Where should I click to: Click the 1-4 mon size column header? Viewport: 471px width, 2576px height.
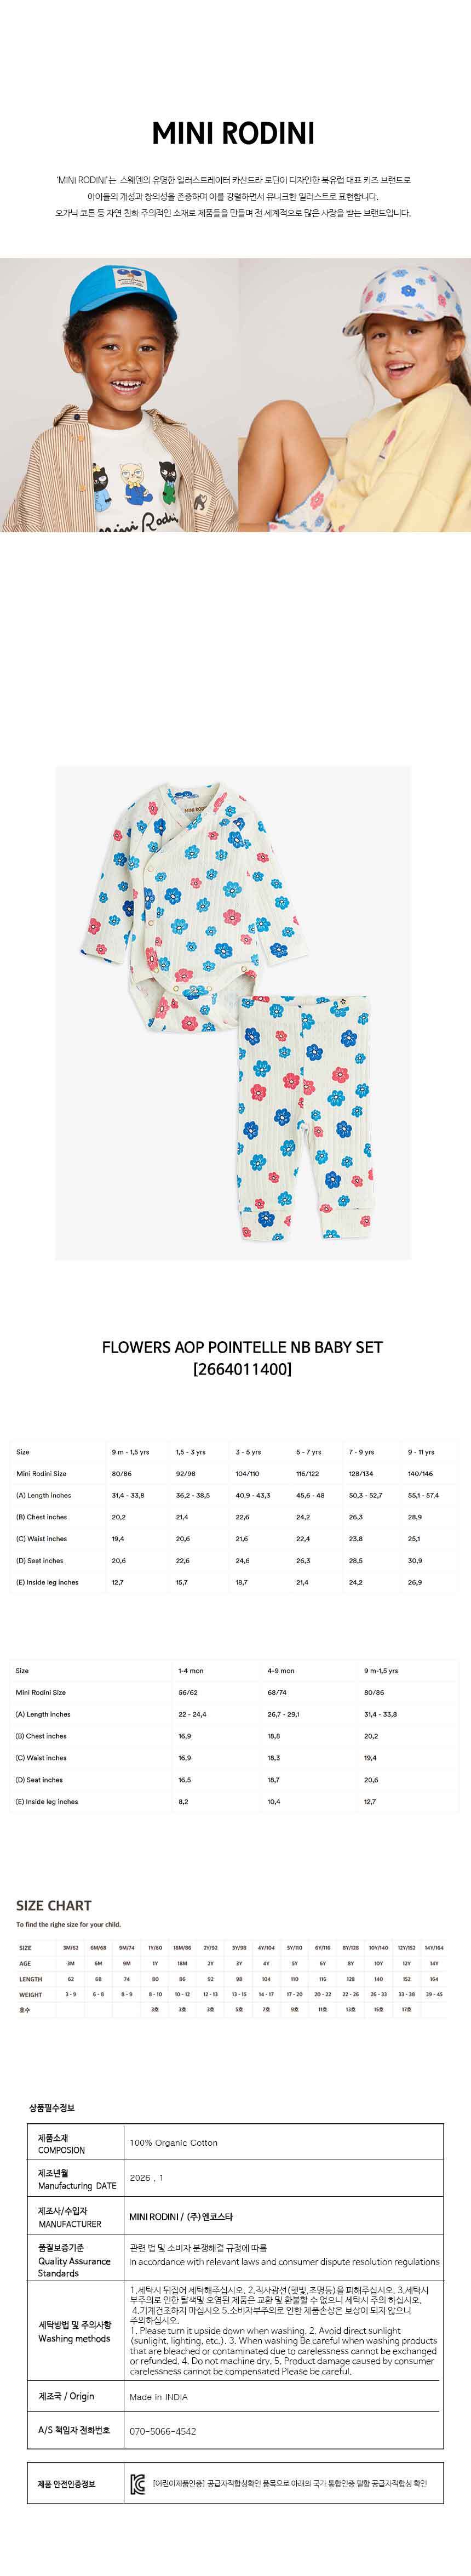pos(191,1671)
